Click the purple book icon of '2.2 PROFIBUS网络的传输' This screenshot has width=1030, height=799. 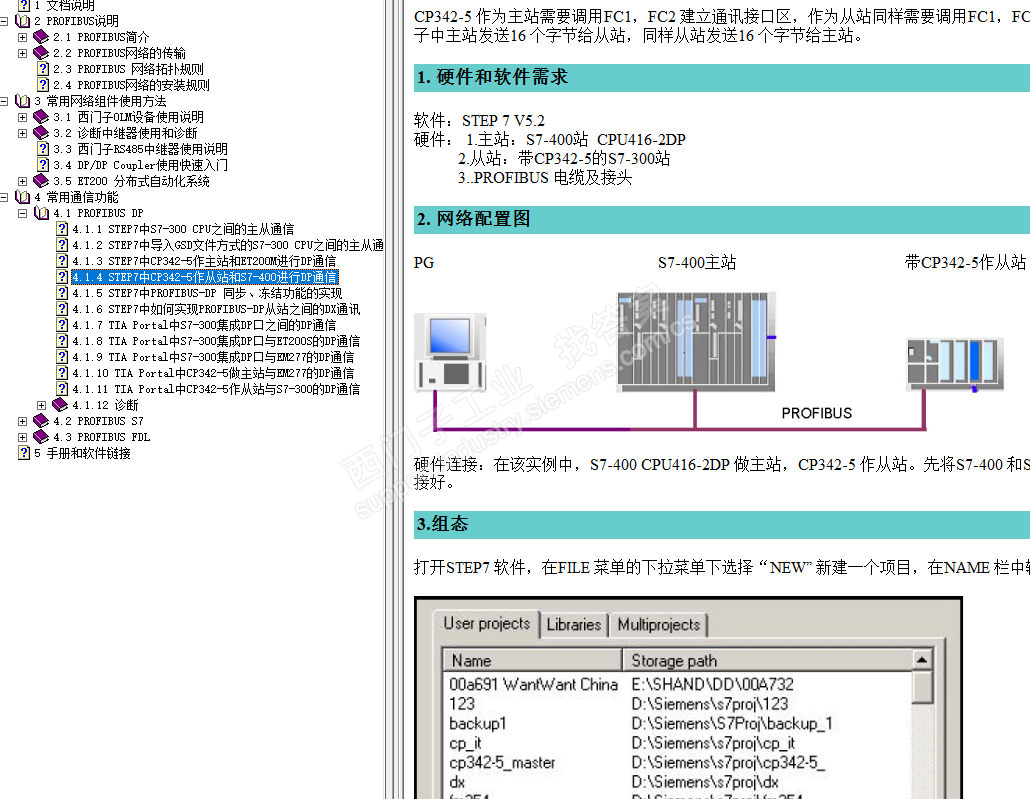41,53
